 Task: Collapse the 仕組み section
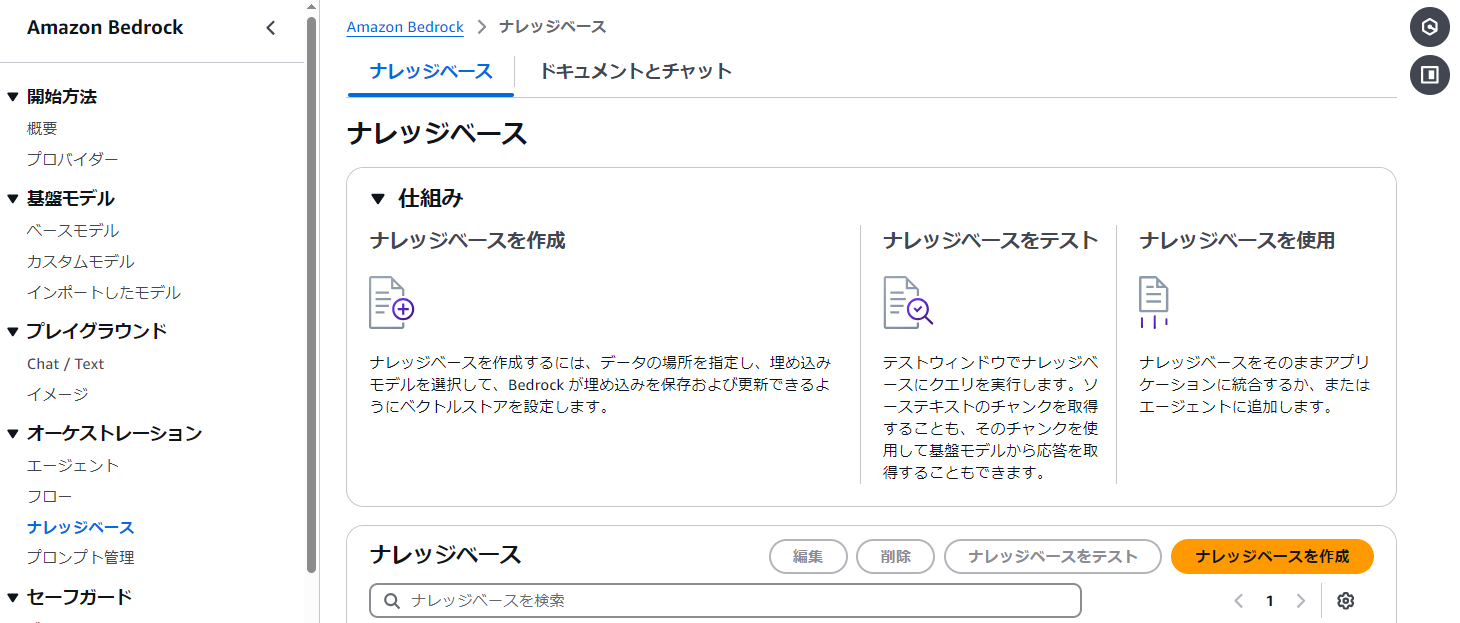point(377,198)
